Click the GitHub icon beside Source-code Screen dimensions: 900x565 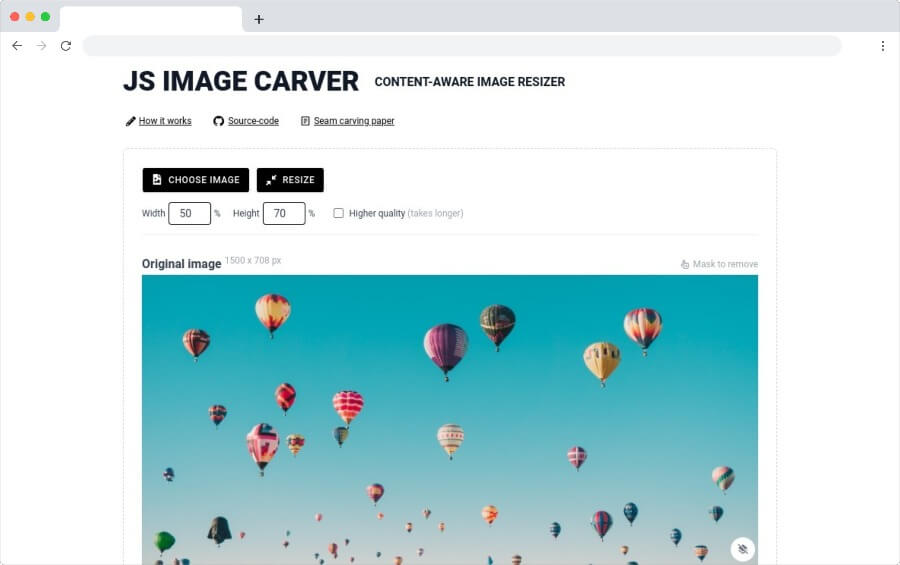tap(218, 121)
